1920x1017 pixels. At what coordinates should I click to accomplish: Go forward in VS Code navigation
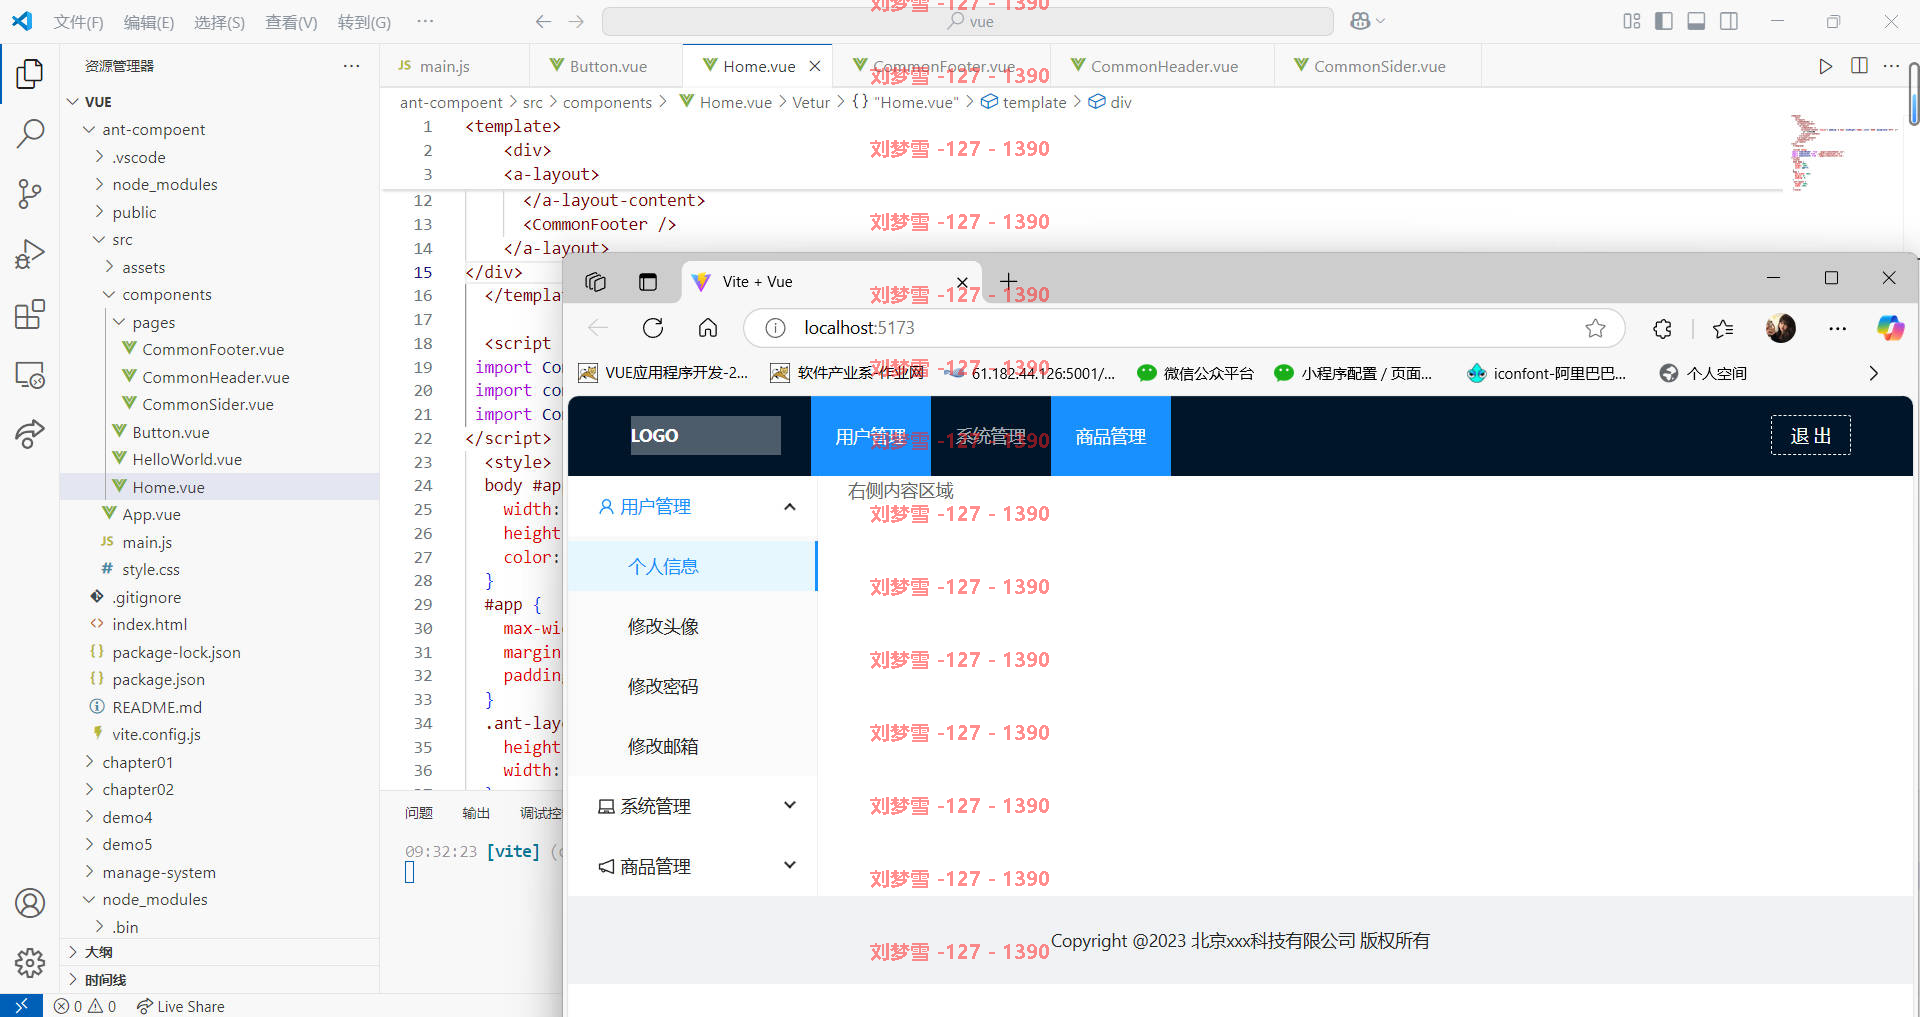coord(576,21)
